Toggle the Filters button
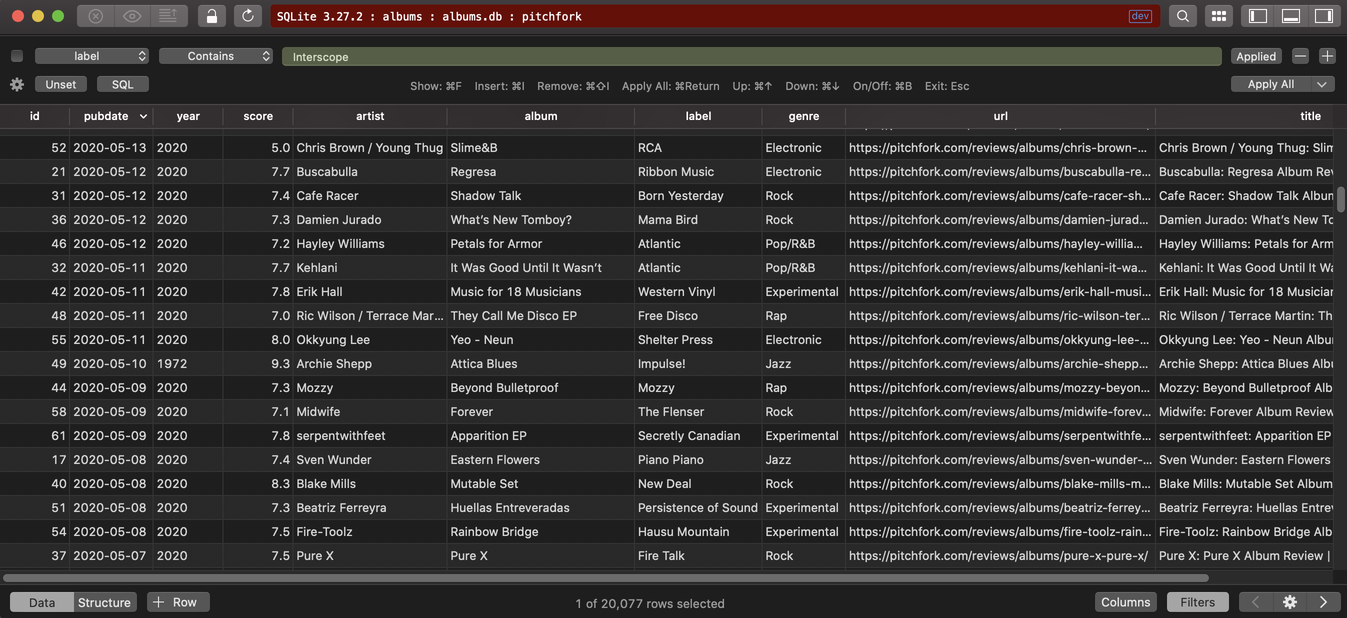 click(1197, 602)
